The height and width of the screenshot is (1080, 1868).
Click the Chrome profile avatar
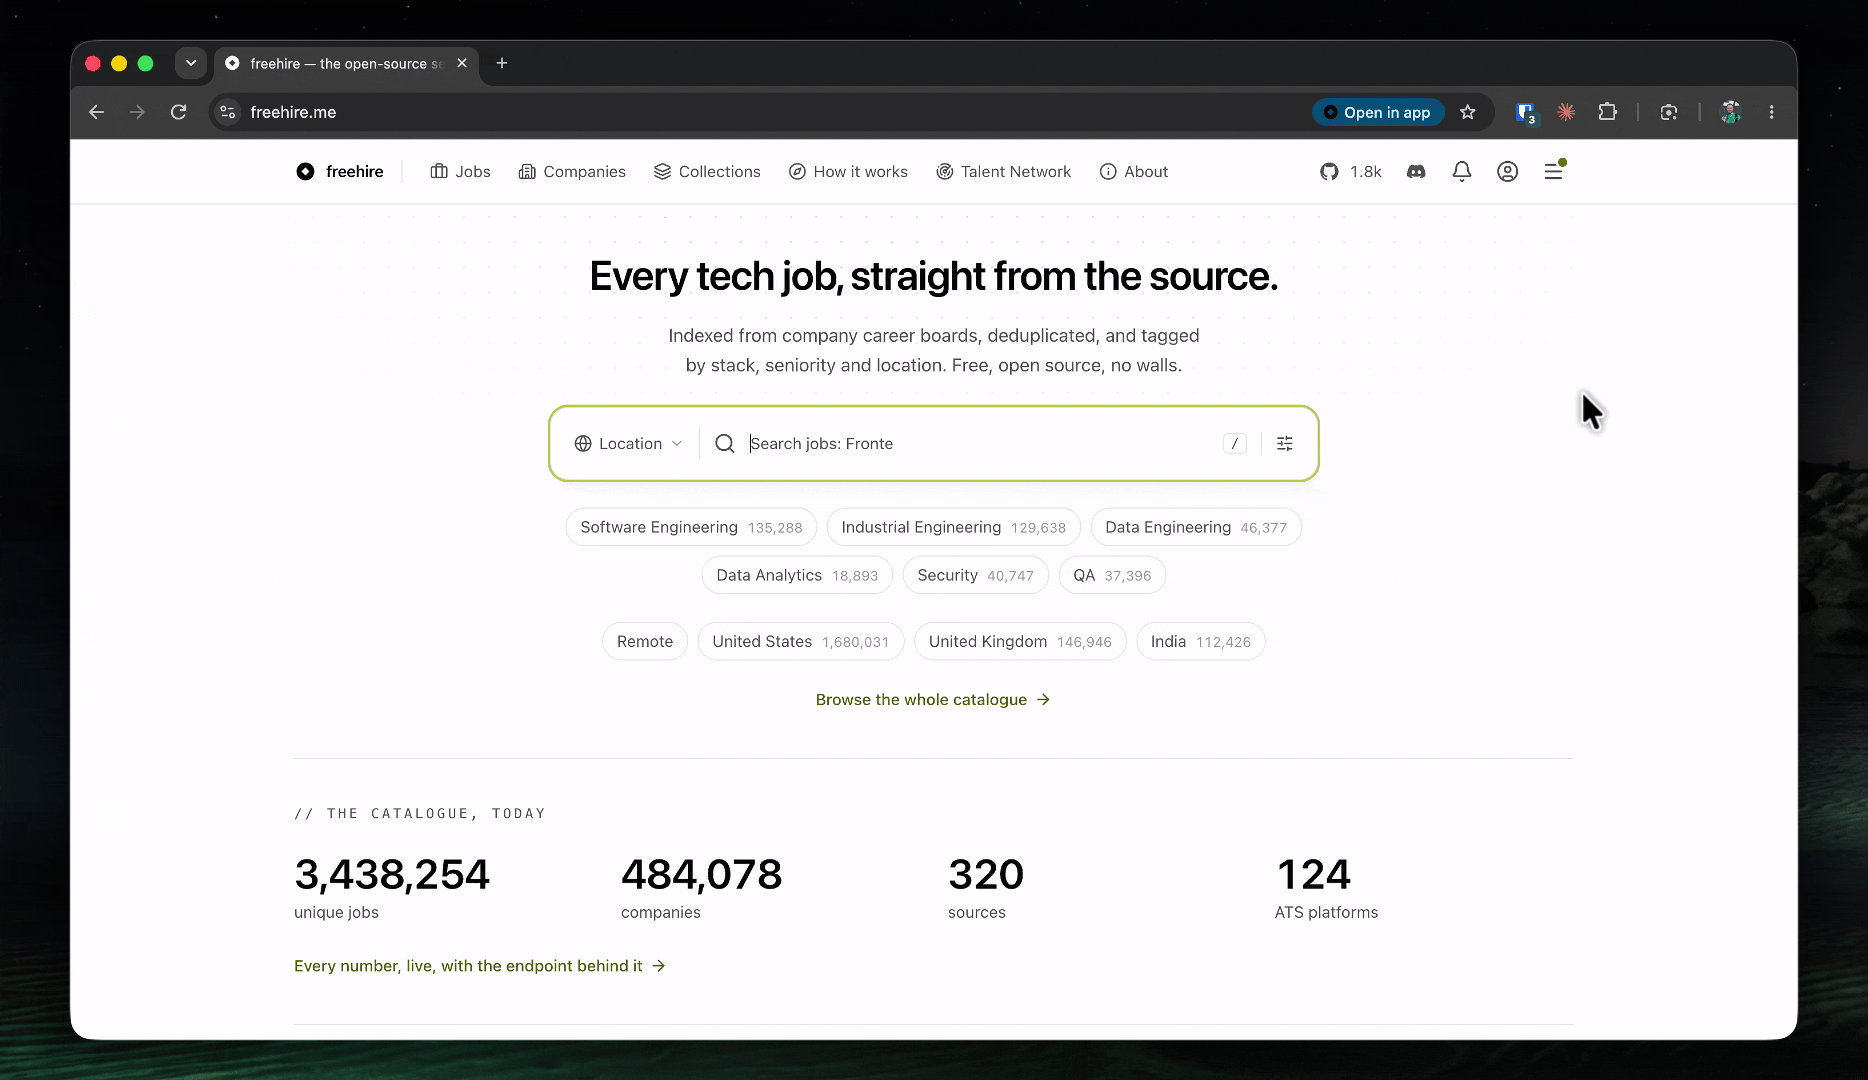coord(1731,112)
